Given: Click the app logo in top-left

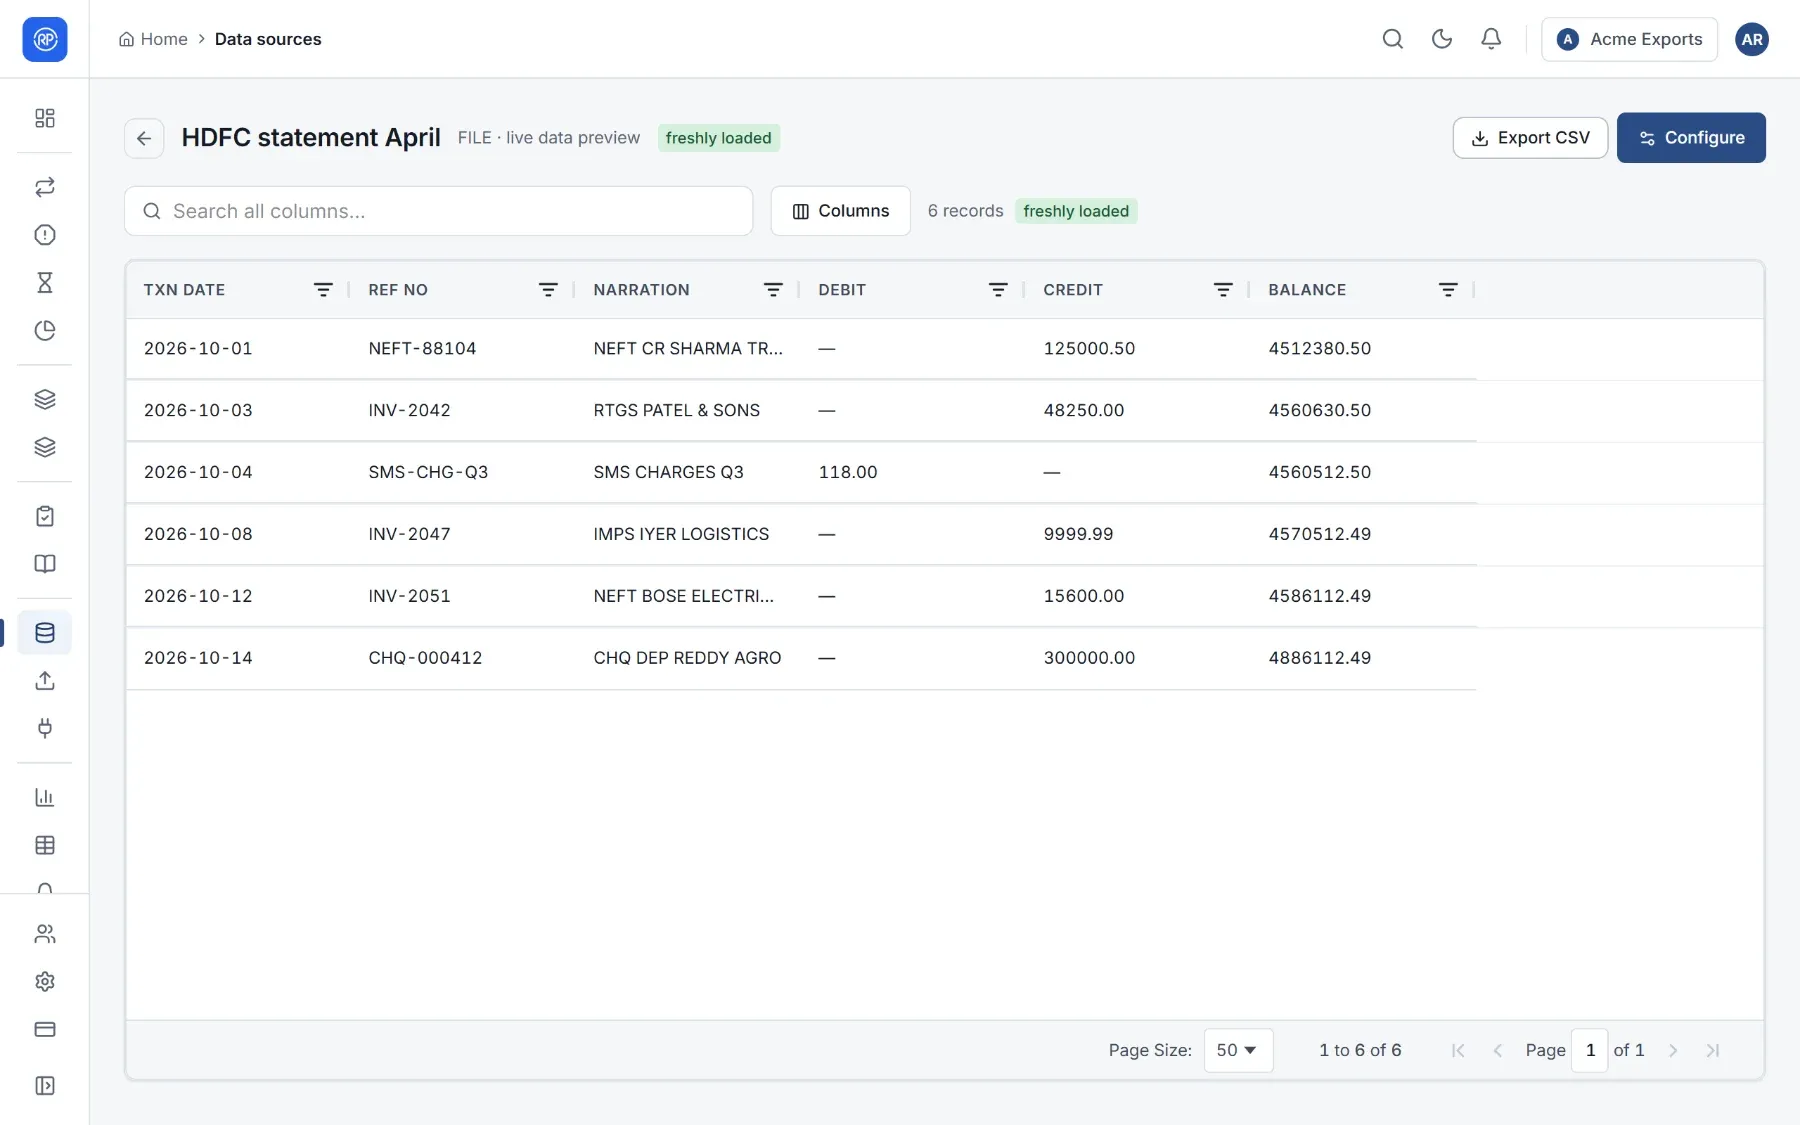Looking at the screenshot, I should tap(45, 39).
